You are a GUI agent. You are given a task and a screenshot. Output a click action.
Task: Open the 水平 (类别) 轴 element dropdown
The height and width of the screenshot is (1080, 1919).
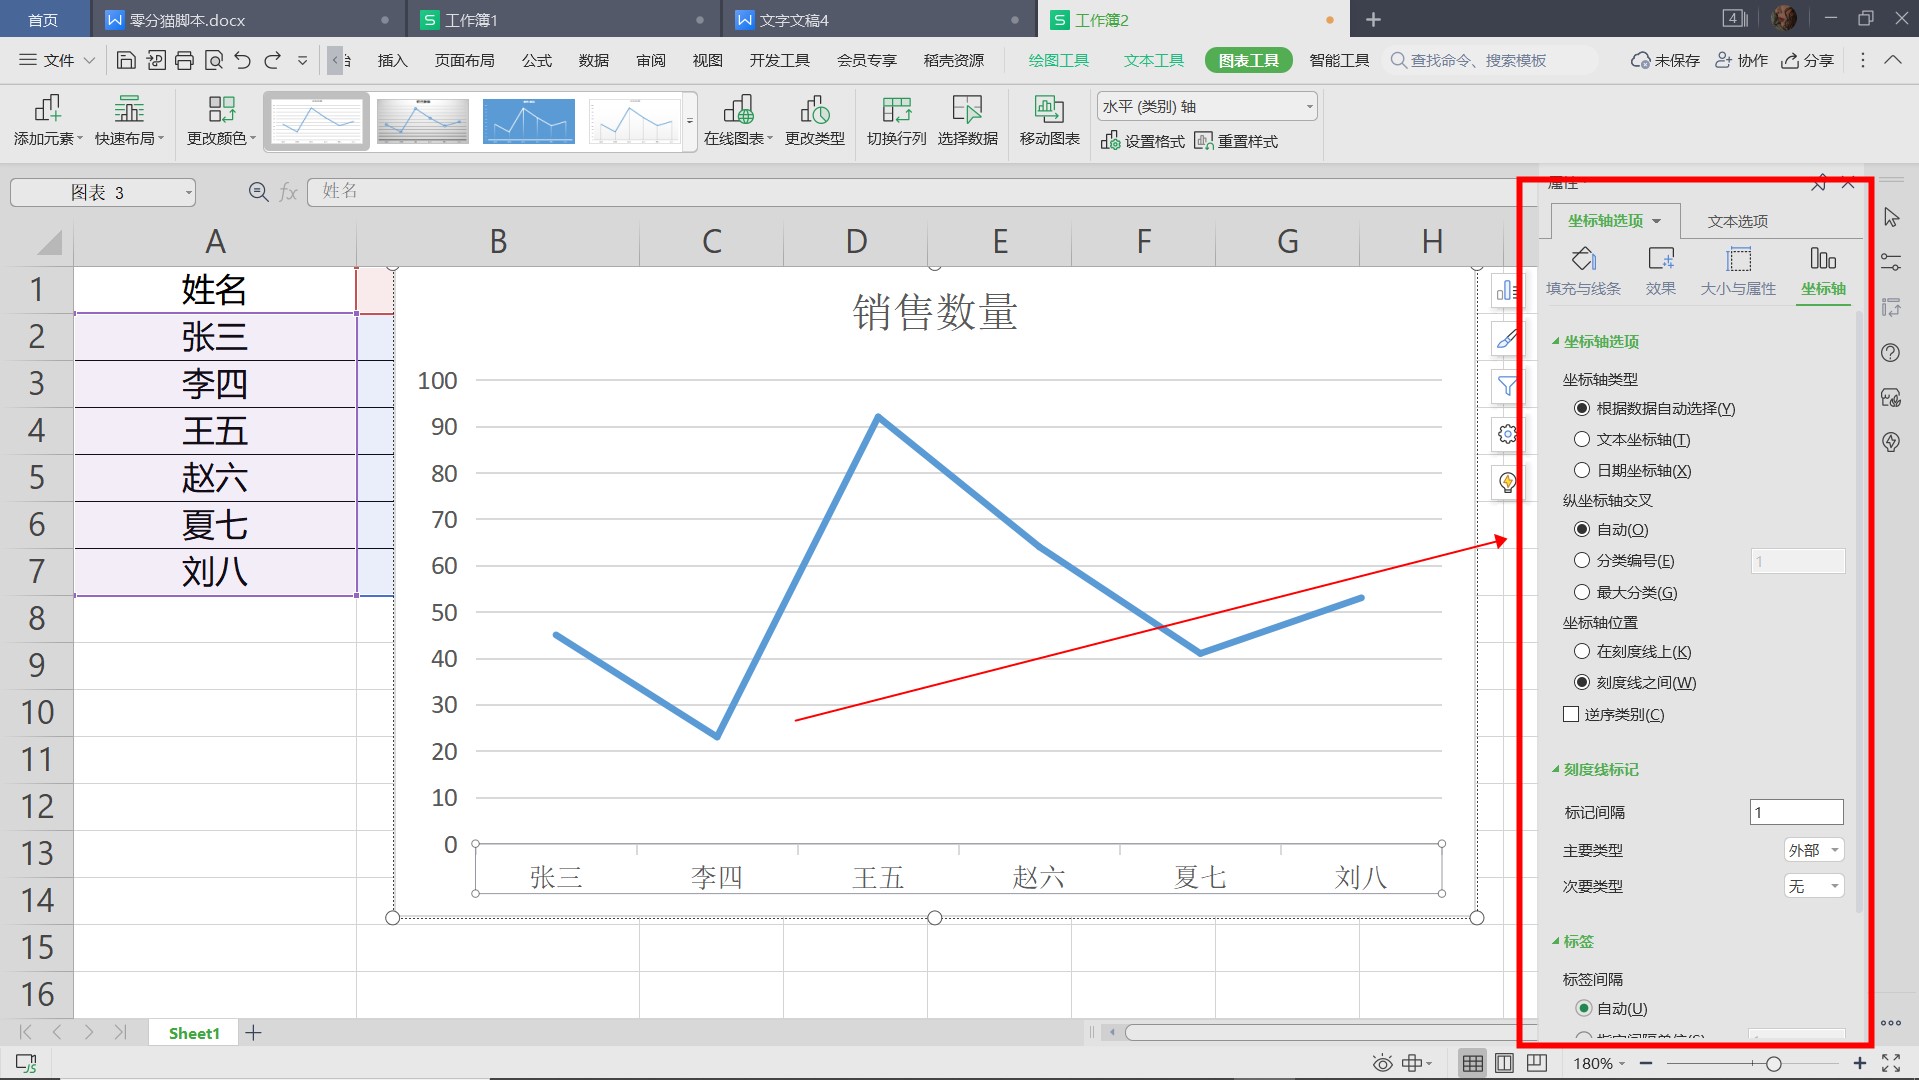tap(1207, 107)
